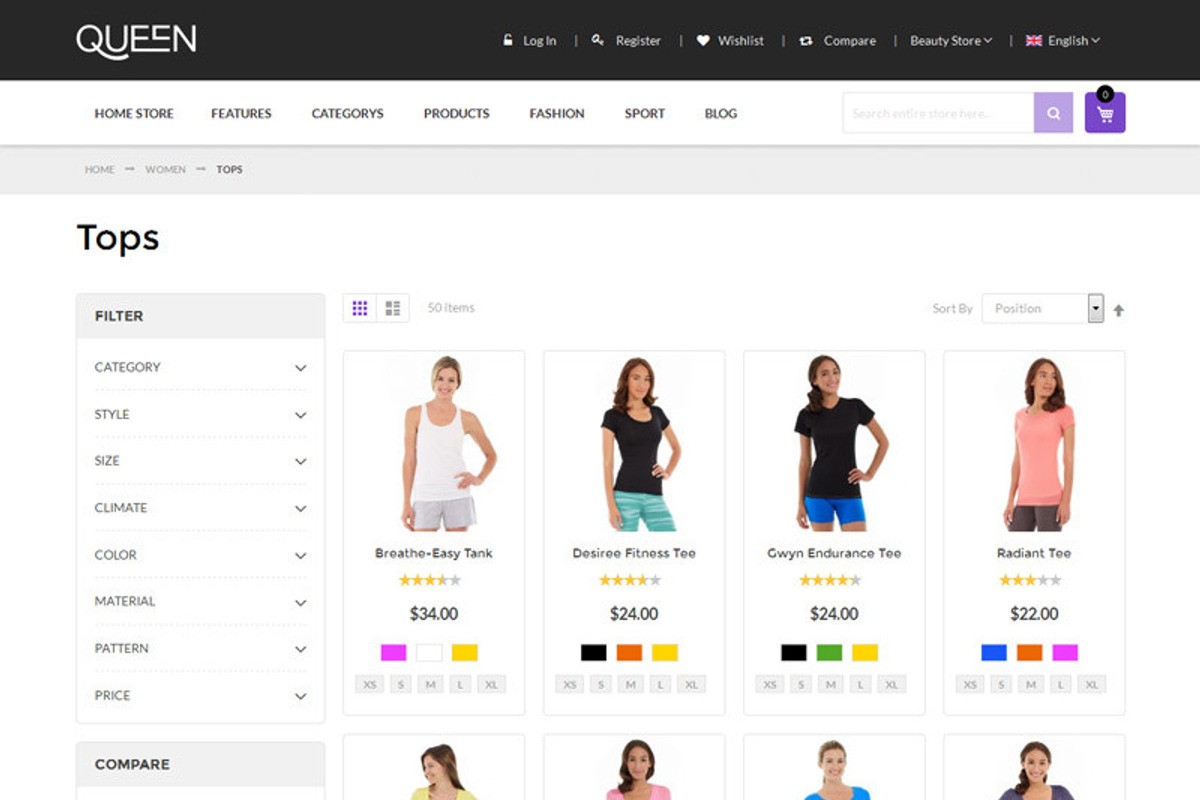1200x800 pixels.
Task: Click the sort direction arrow icon
Action: click(x=1118, y=310)
